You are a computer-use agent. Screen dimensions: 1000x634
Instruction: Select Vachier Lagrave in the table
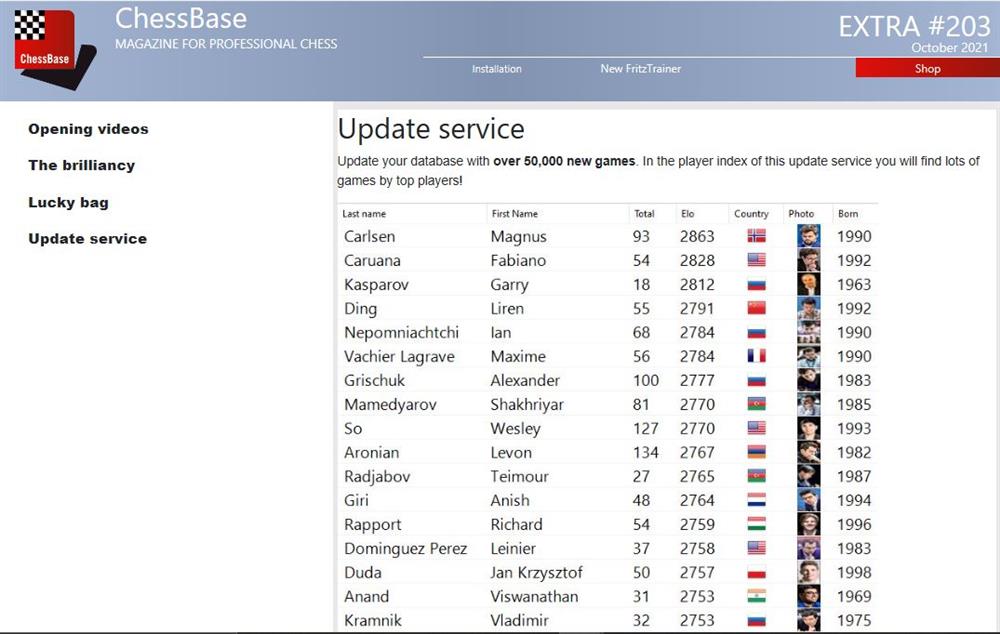pos(399,356)
